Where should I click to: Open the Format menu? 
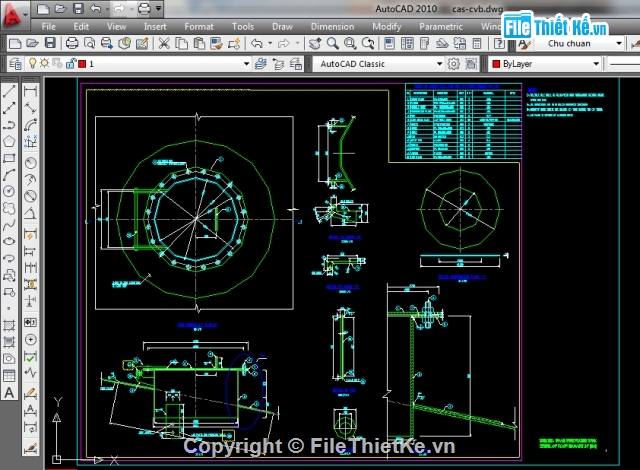tap(199, 27)
